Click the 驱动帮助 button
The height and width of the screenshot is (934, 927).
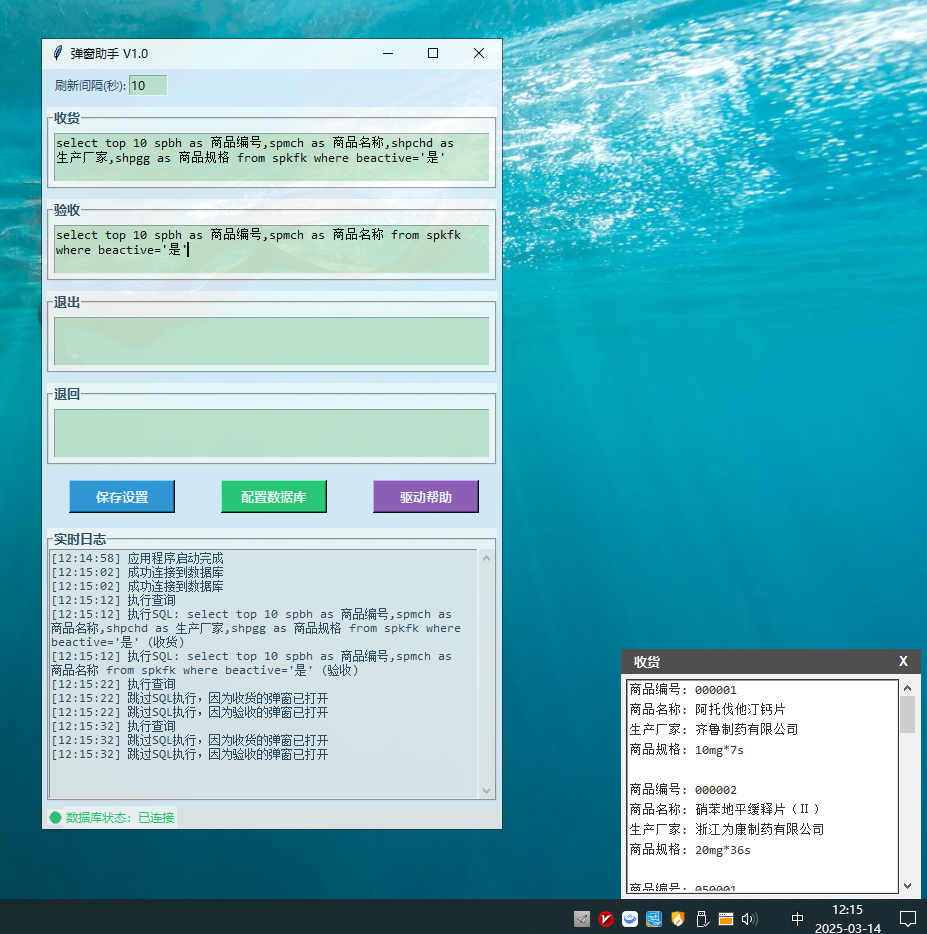426,497
